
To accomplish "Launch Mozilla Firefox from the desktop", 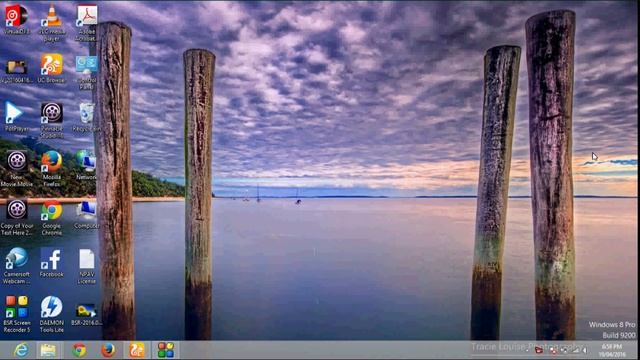I will (51, 168).
